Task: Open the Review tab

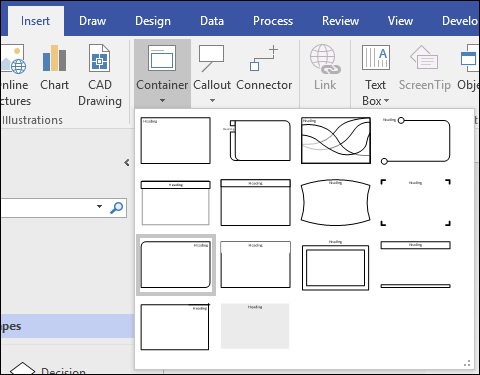Action: pos(340,21)
